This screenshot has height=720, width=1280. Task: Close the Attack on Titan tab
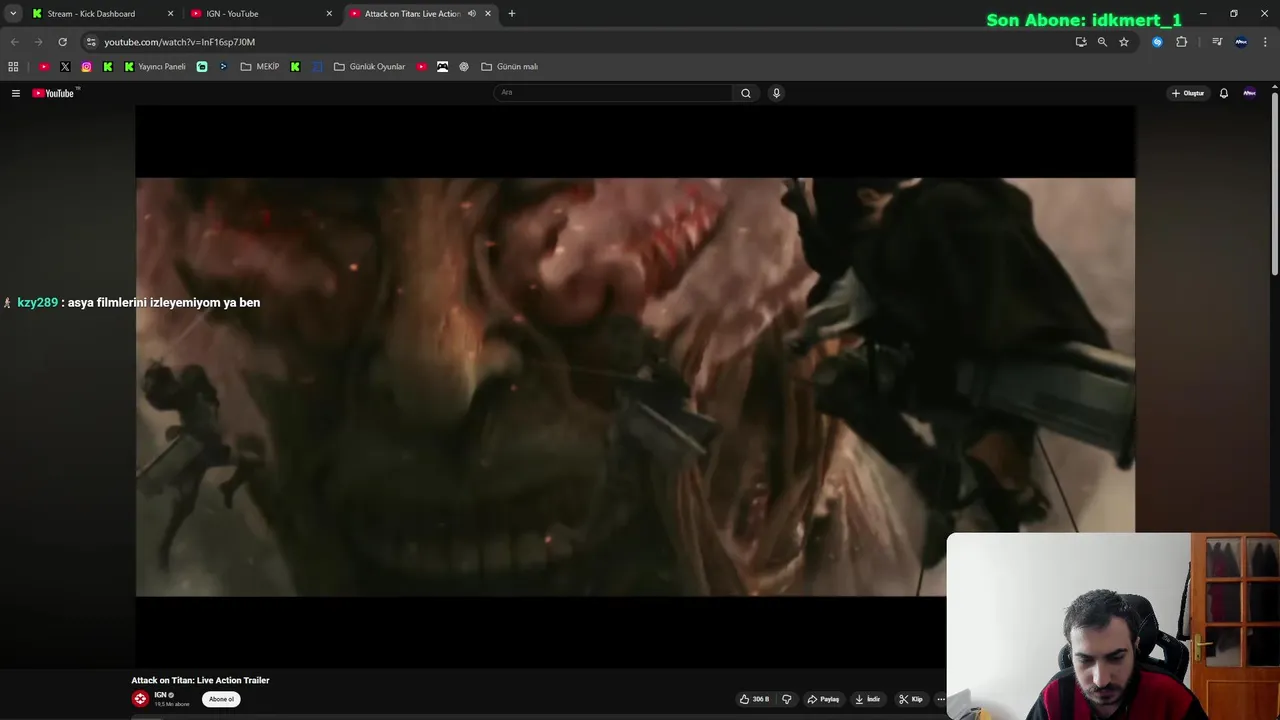coord(488,14)
